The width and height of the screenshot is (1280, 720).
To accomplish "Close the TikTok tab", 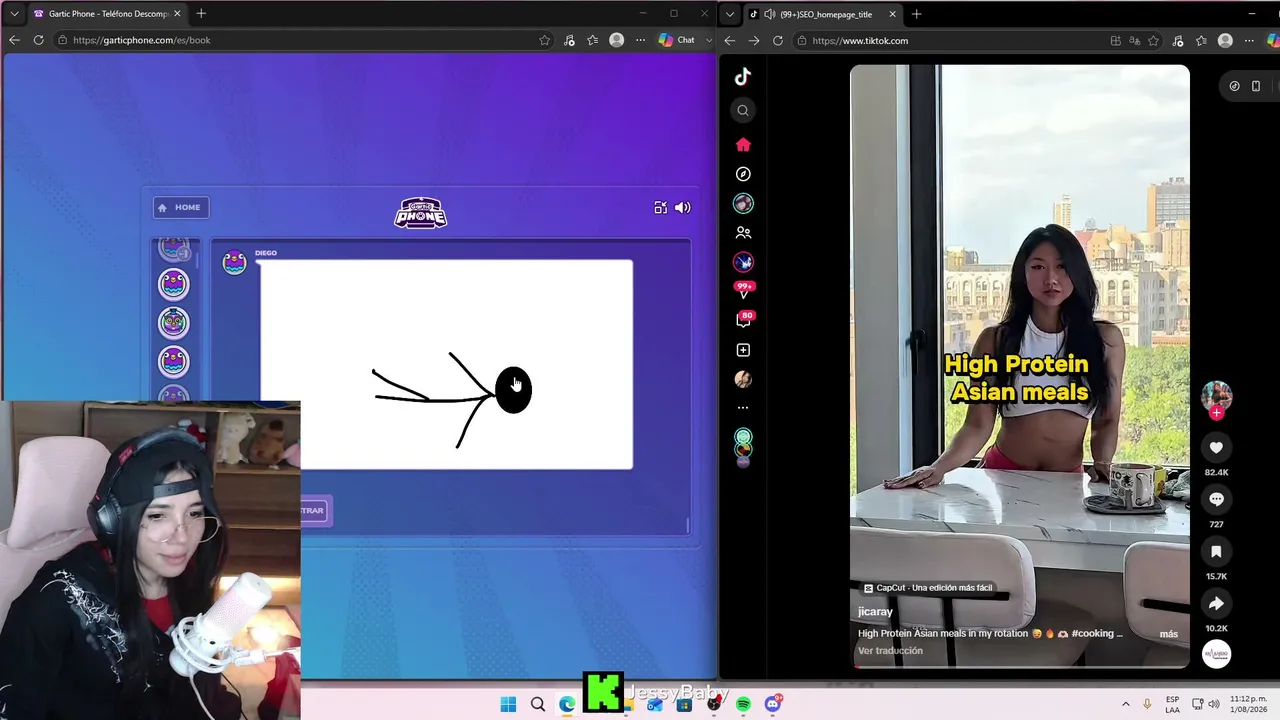I will [x=892, y=14].
